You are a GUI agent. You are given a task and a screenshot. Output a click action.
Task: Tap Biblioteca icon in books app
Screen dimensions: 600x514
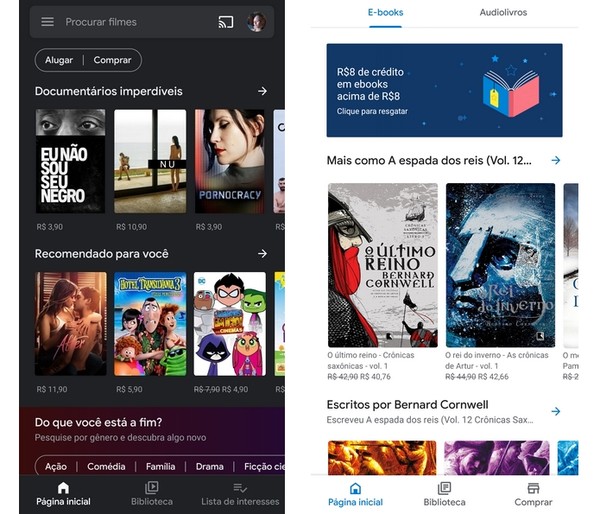[x=444, y=488]
